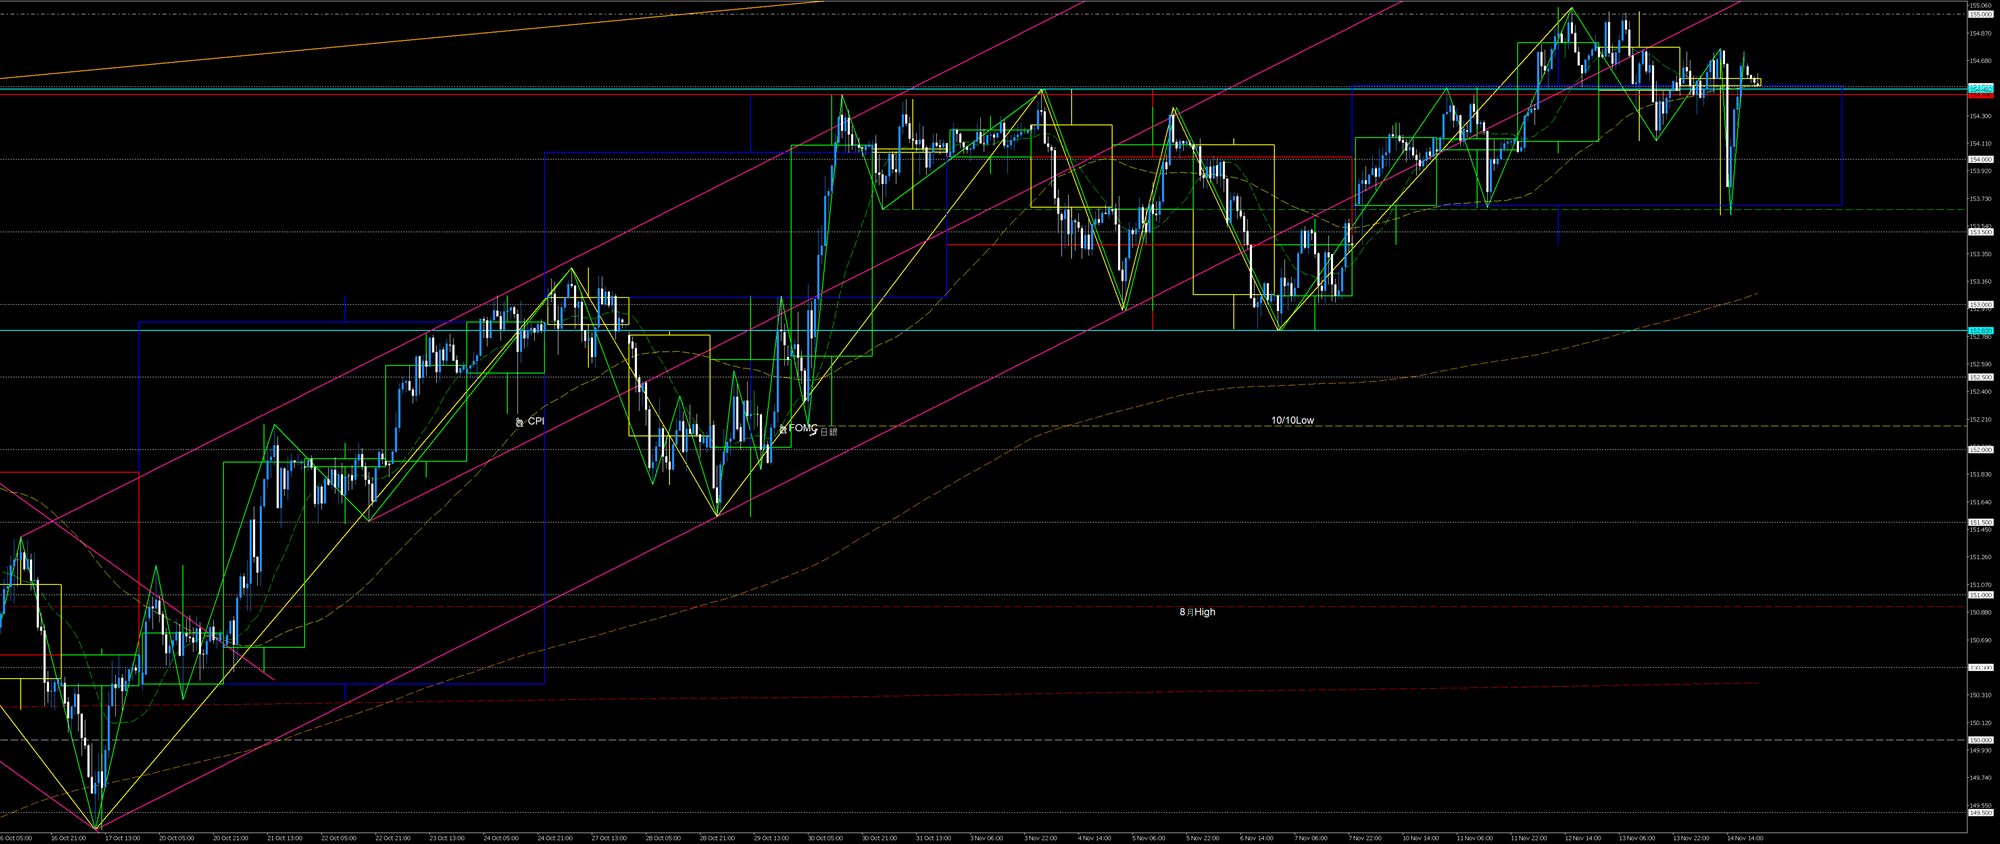
Task: Click the 151.000 price level tag
Action: [x=1979, y=595]
